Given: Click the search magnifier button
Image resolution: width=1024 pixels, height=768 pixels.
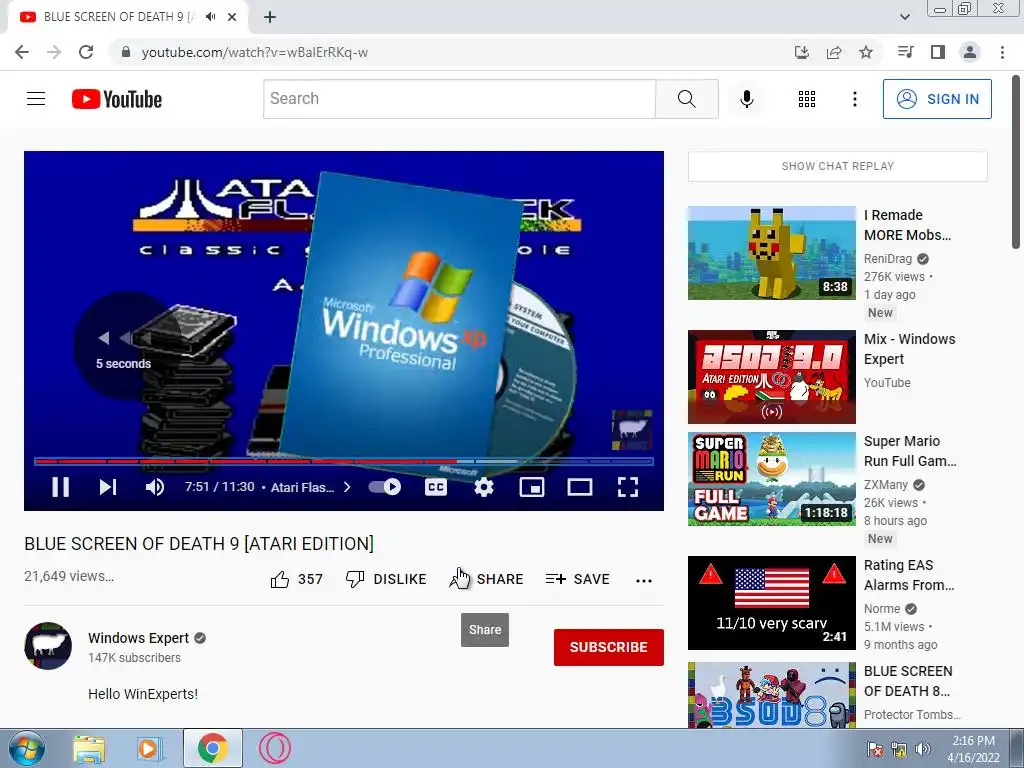Looking at the screenshot, I should [686, 99].
